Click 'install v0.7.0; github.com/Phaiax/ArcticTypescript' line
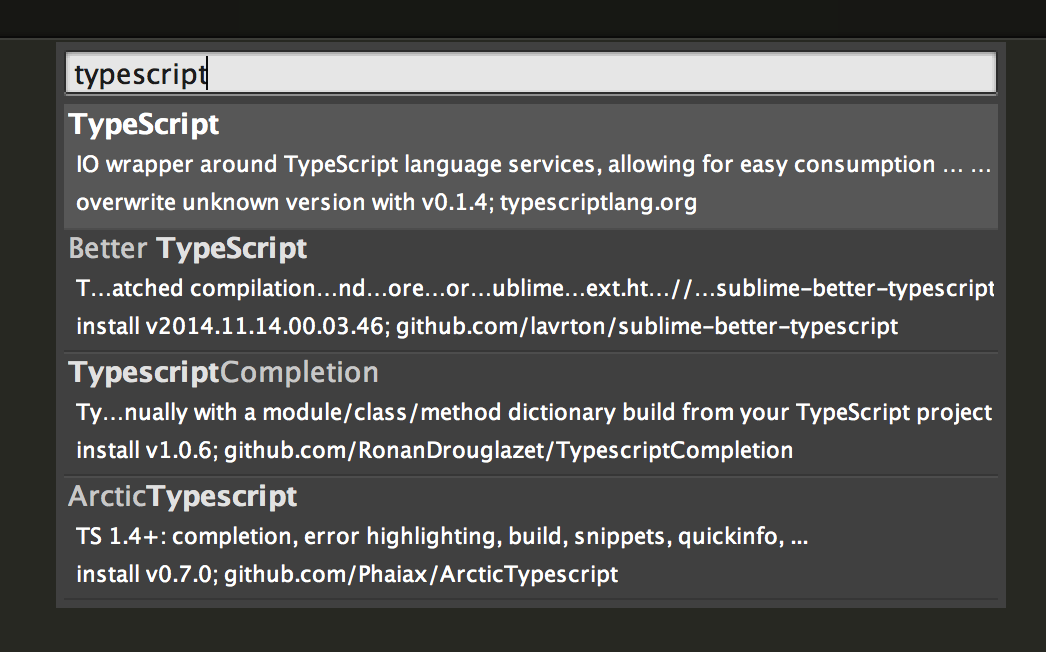This screenshot has width=1046, height=652. tap(347, 575)
